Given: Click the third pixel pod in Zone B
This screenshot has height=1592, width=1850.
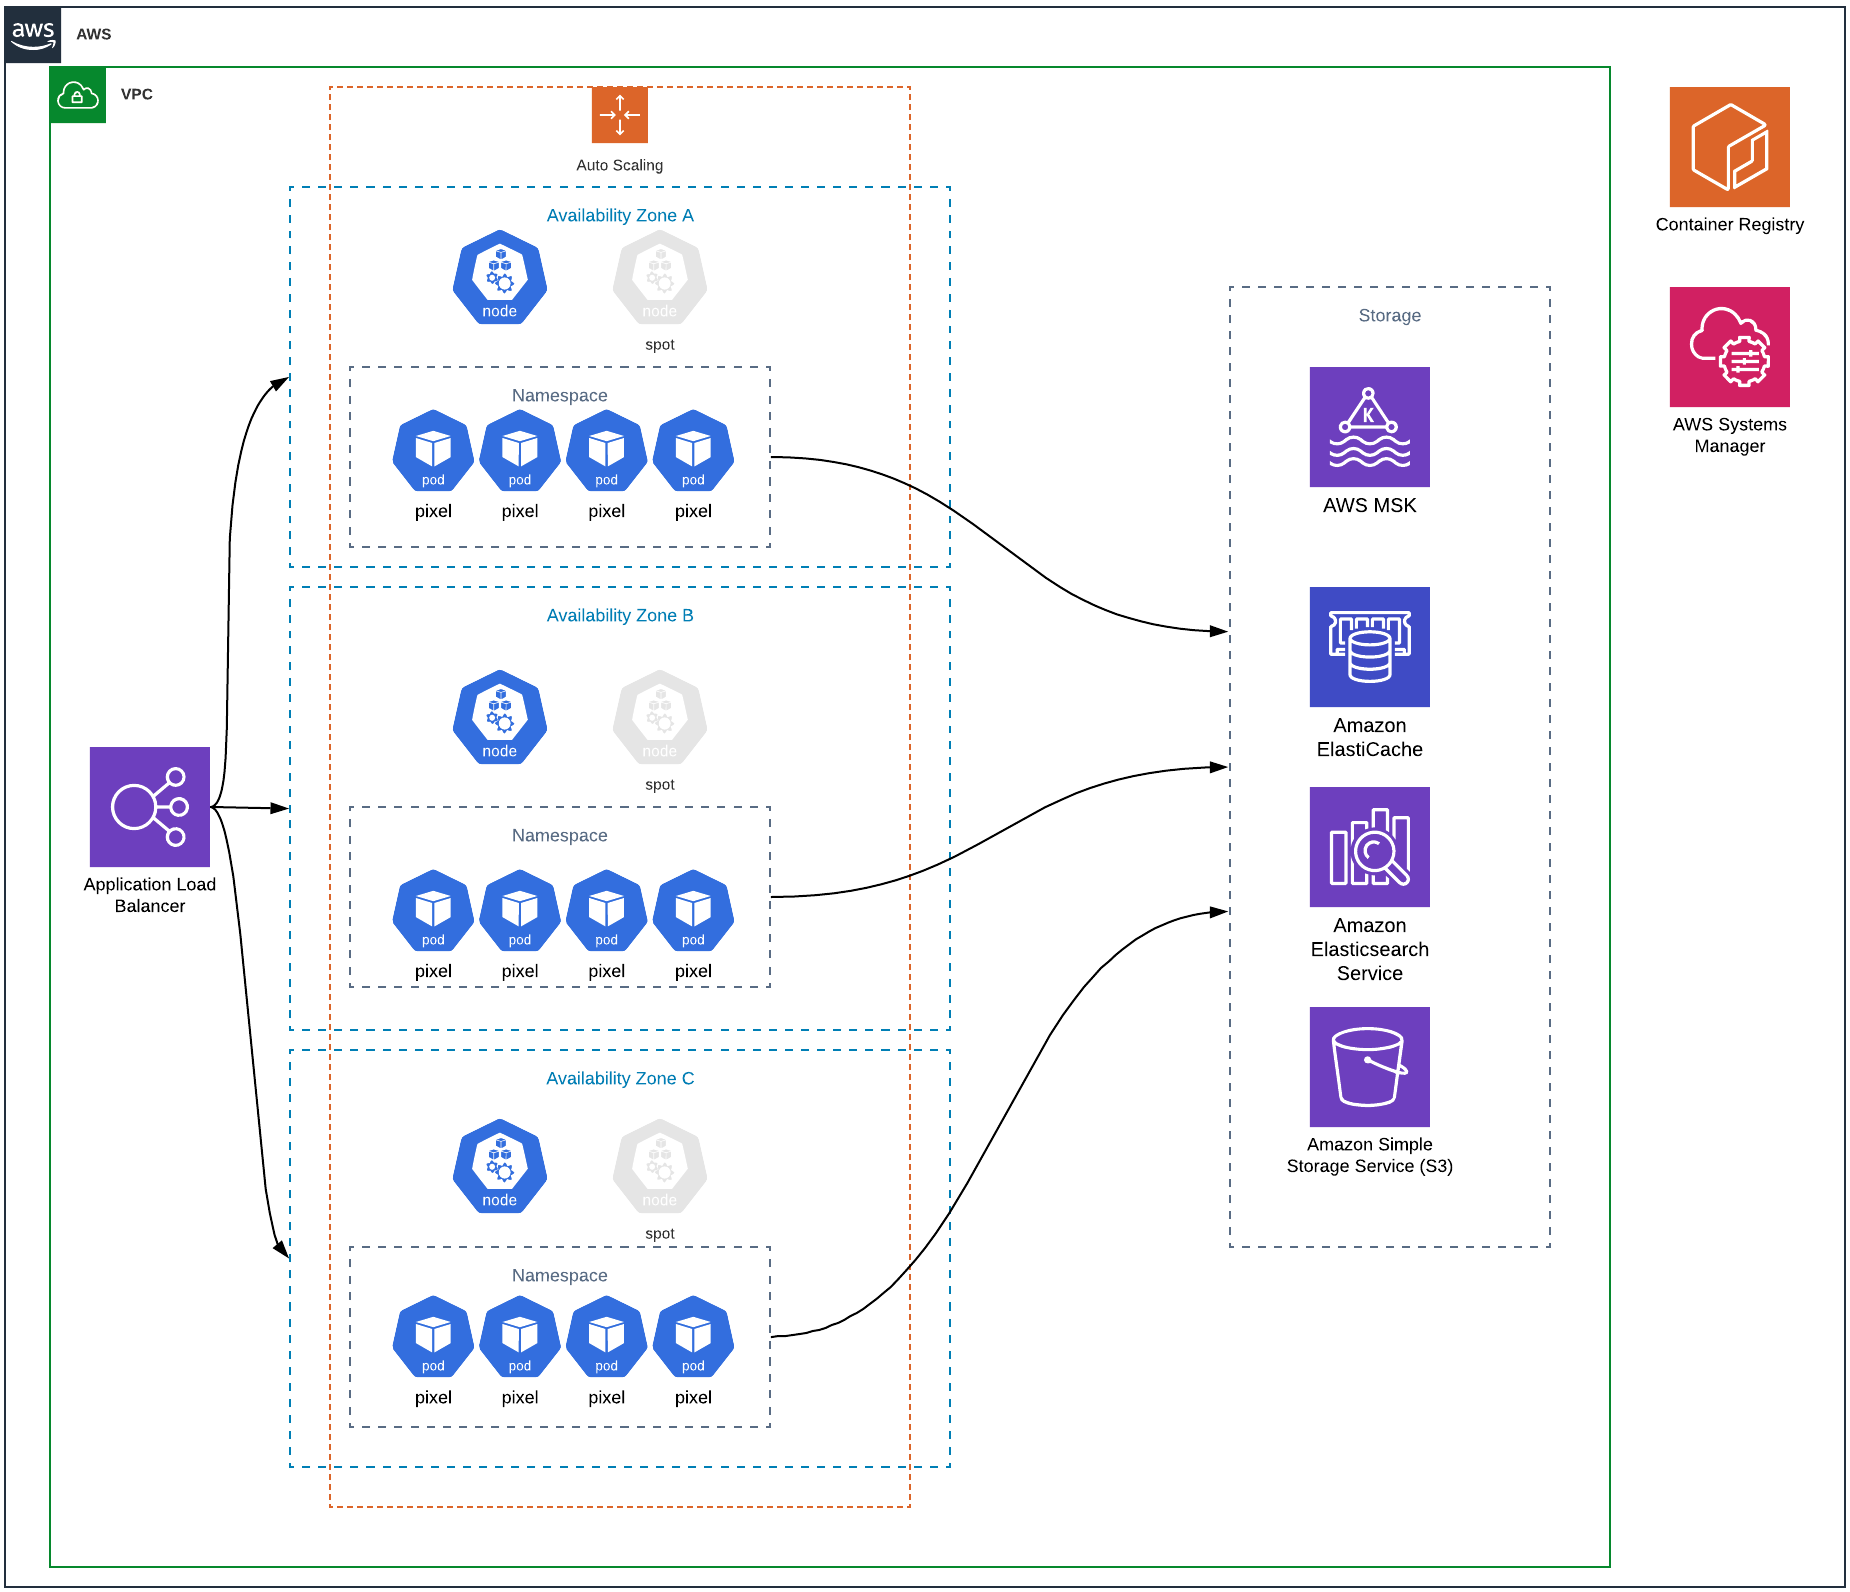Looking at the screenshot, I should [607, 911].
